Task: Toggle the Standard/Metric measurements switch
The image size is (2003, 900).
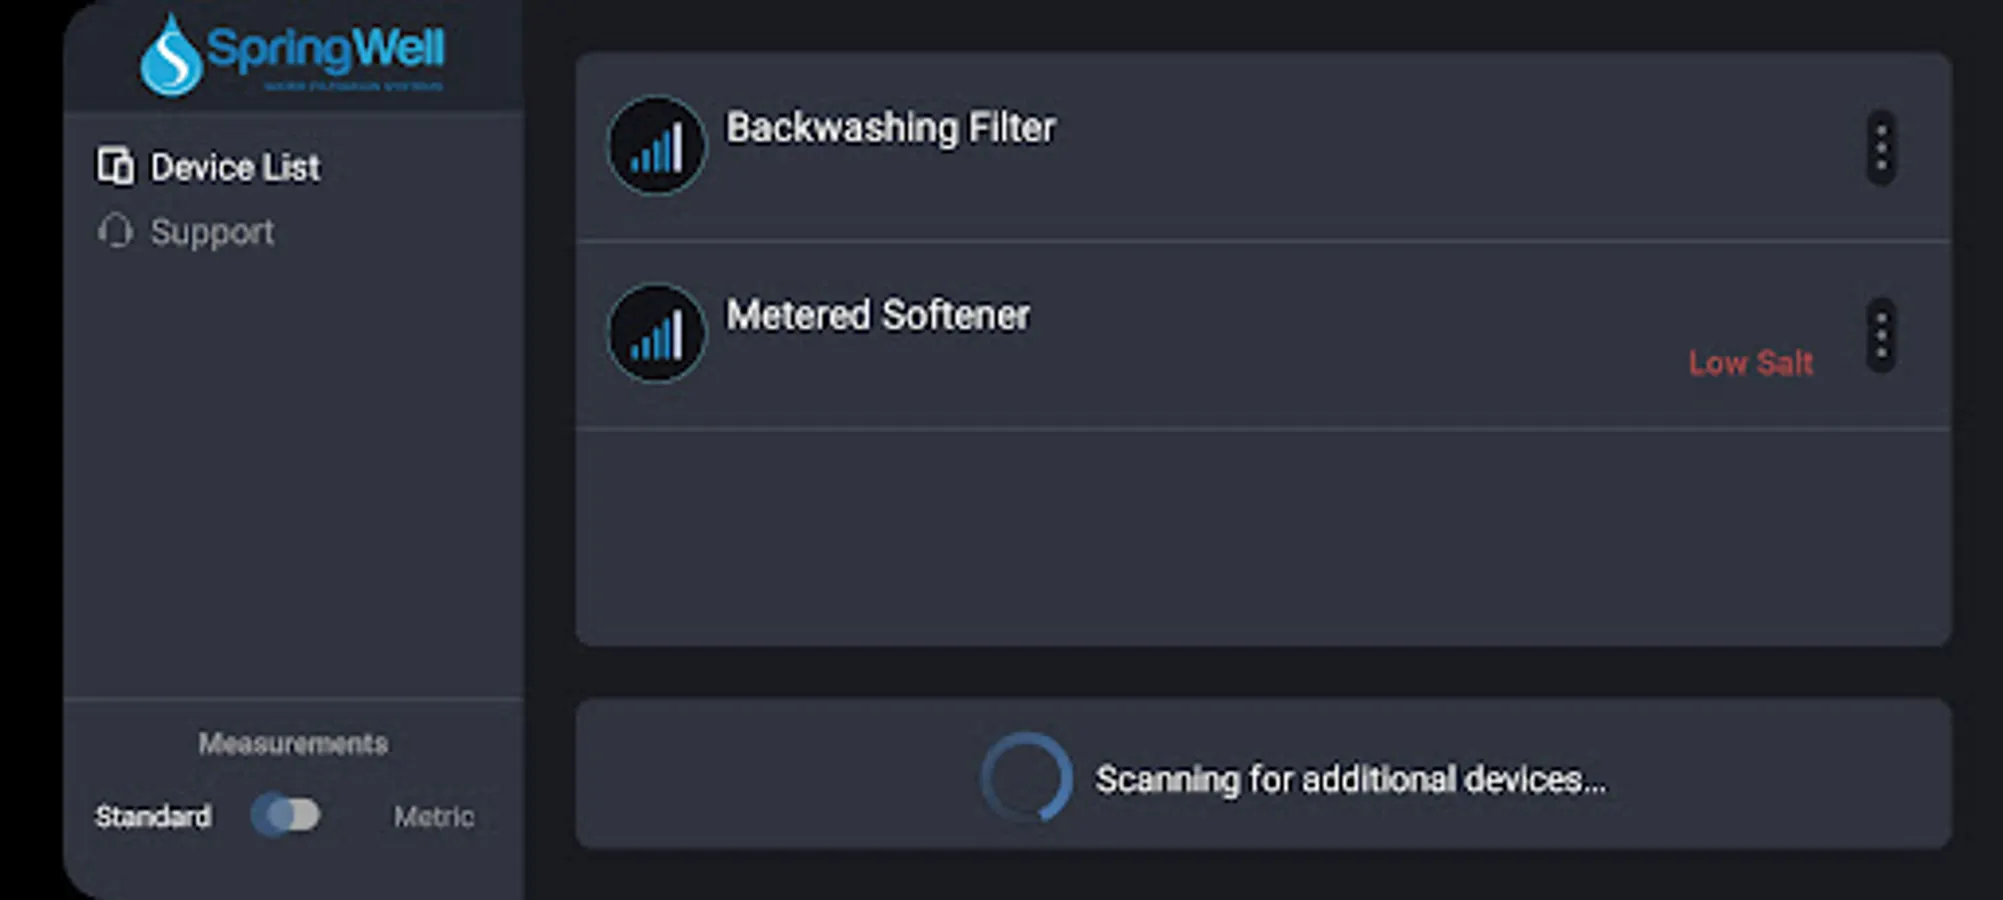Action: 287,815
